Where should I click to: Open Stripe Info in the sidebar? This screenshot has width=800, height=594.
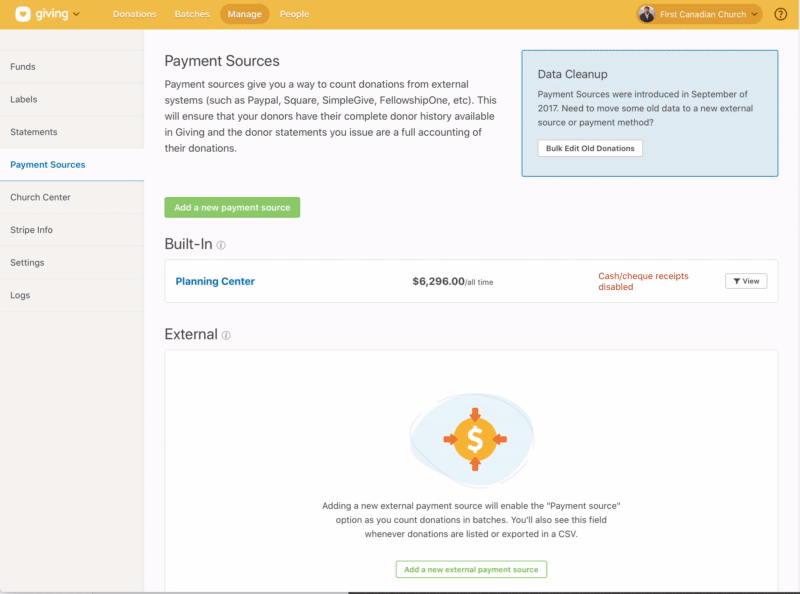(x=32, y=230)
